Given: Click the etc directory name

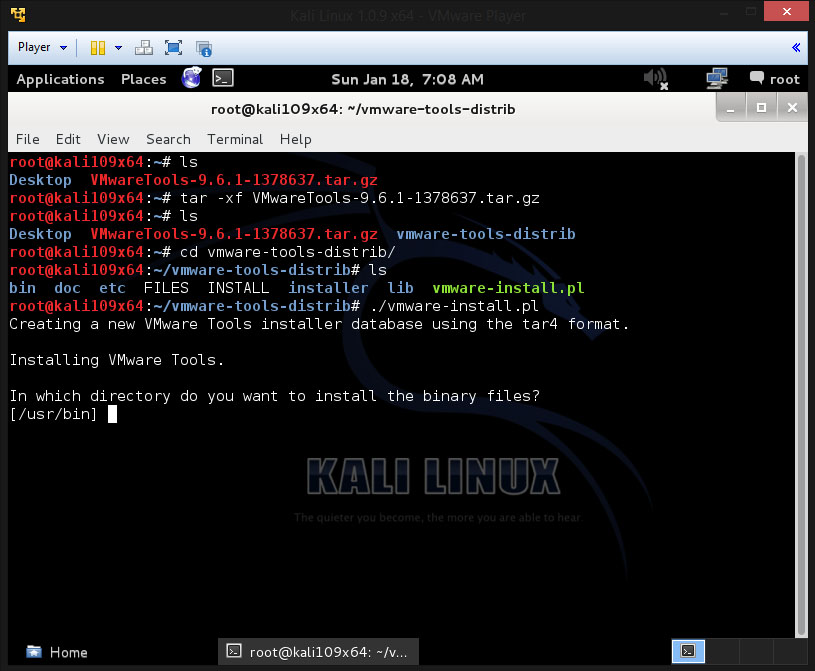Looking at the screenshot, I should tap(112, 288).
